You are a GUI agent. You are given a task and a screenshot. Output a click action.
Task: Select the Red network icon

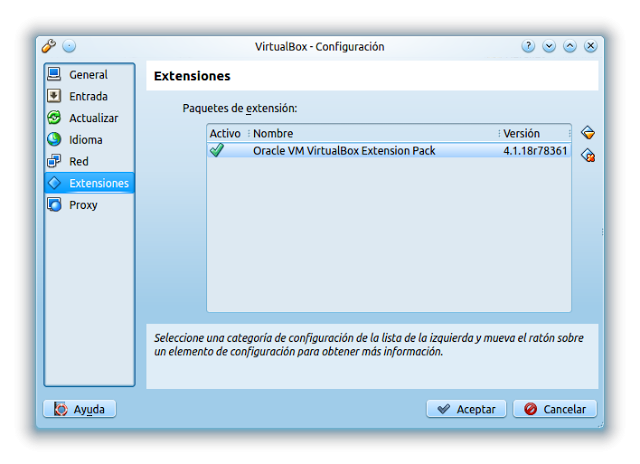(54, 161)
